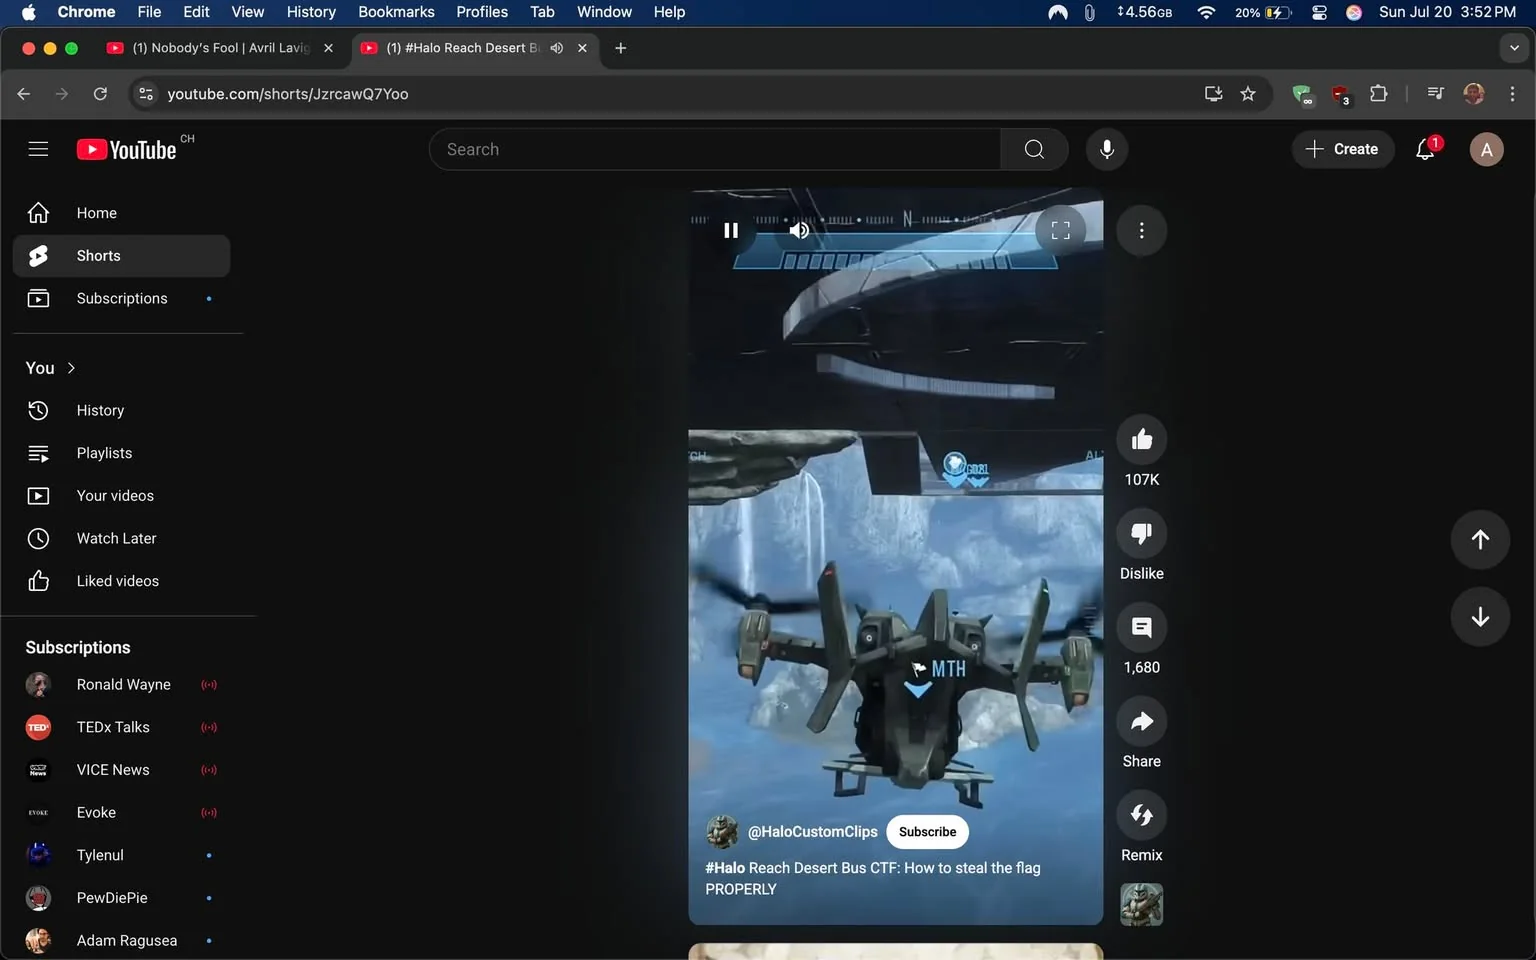Open VICE News subscription

(121, 770)
